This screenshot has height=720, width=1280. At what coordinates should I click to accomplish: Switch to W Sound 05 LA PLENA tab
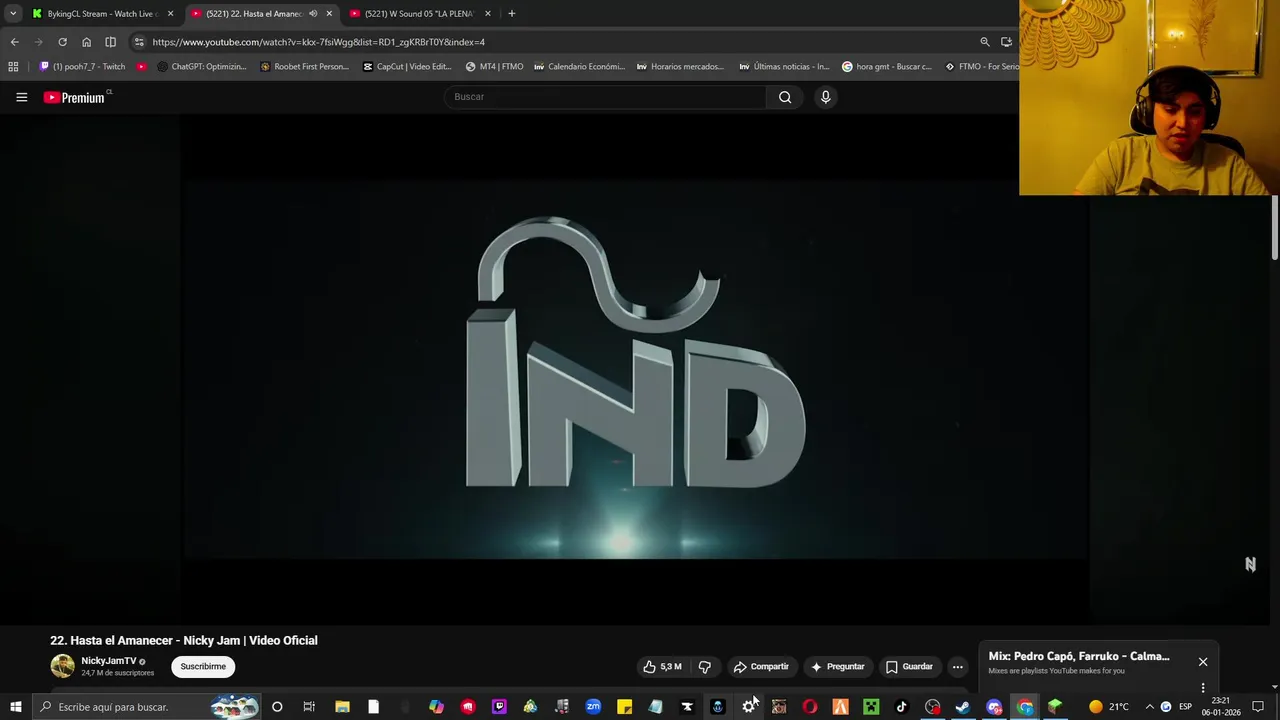coord(420,14)
